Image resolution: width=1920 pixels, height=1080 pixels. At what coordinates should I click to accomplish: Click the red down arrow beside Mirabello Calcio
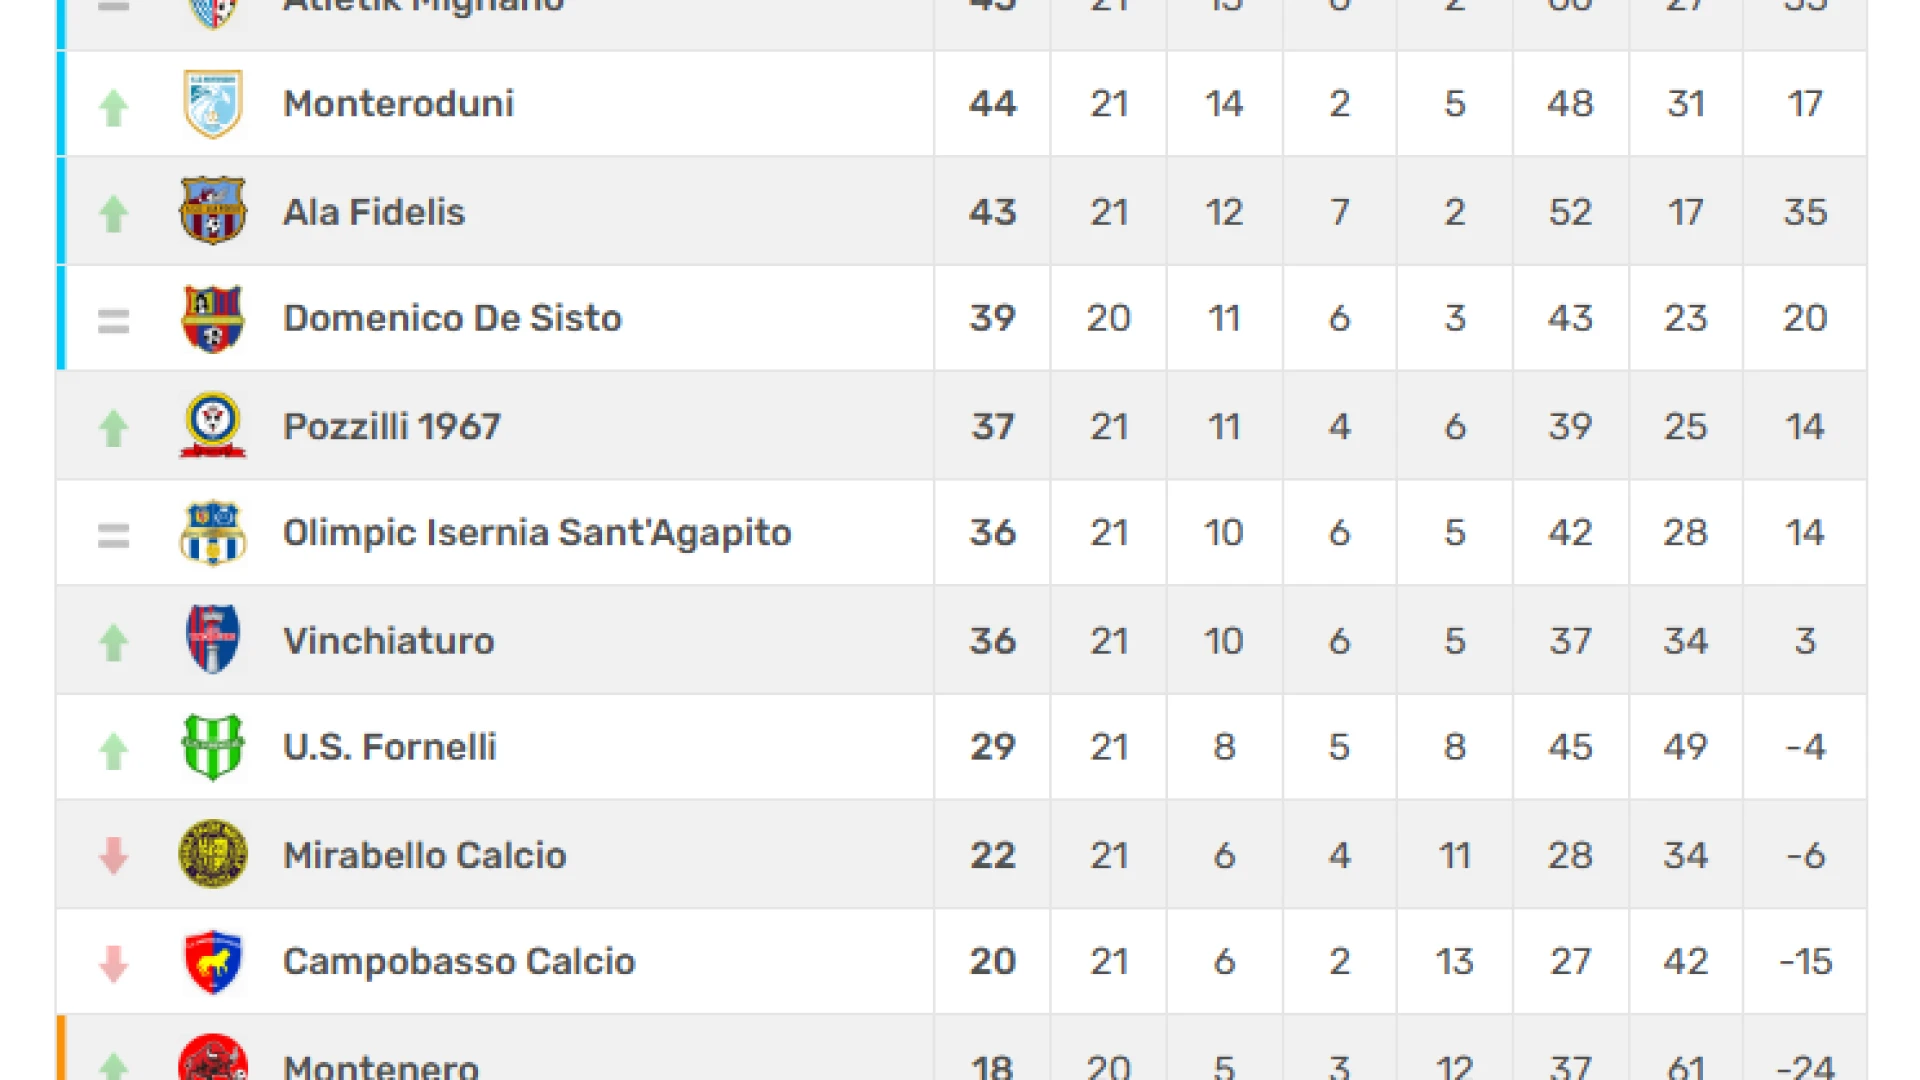pyautogui.click(x=114, y=856)
